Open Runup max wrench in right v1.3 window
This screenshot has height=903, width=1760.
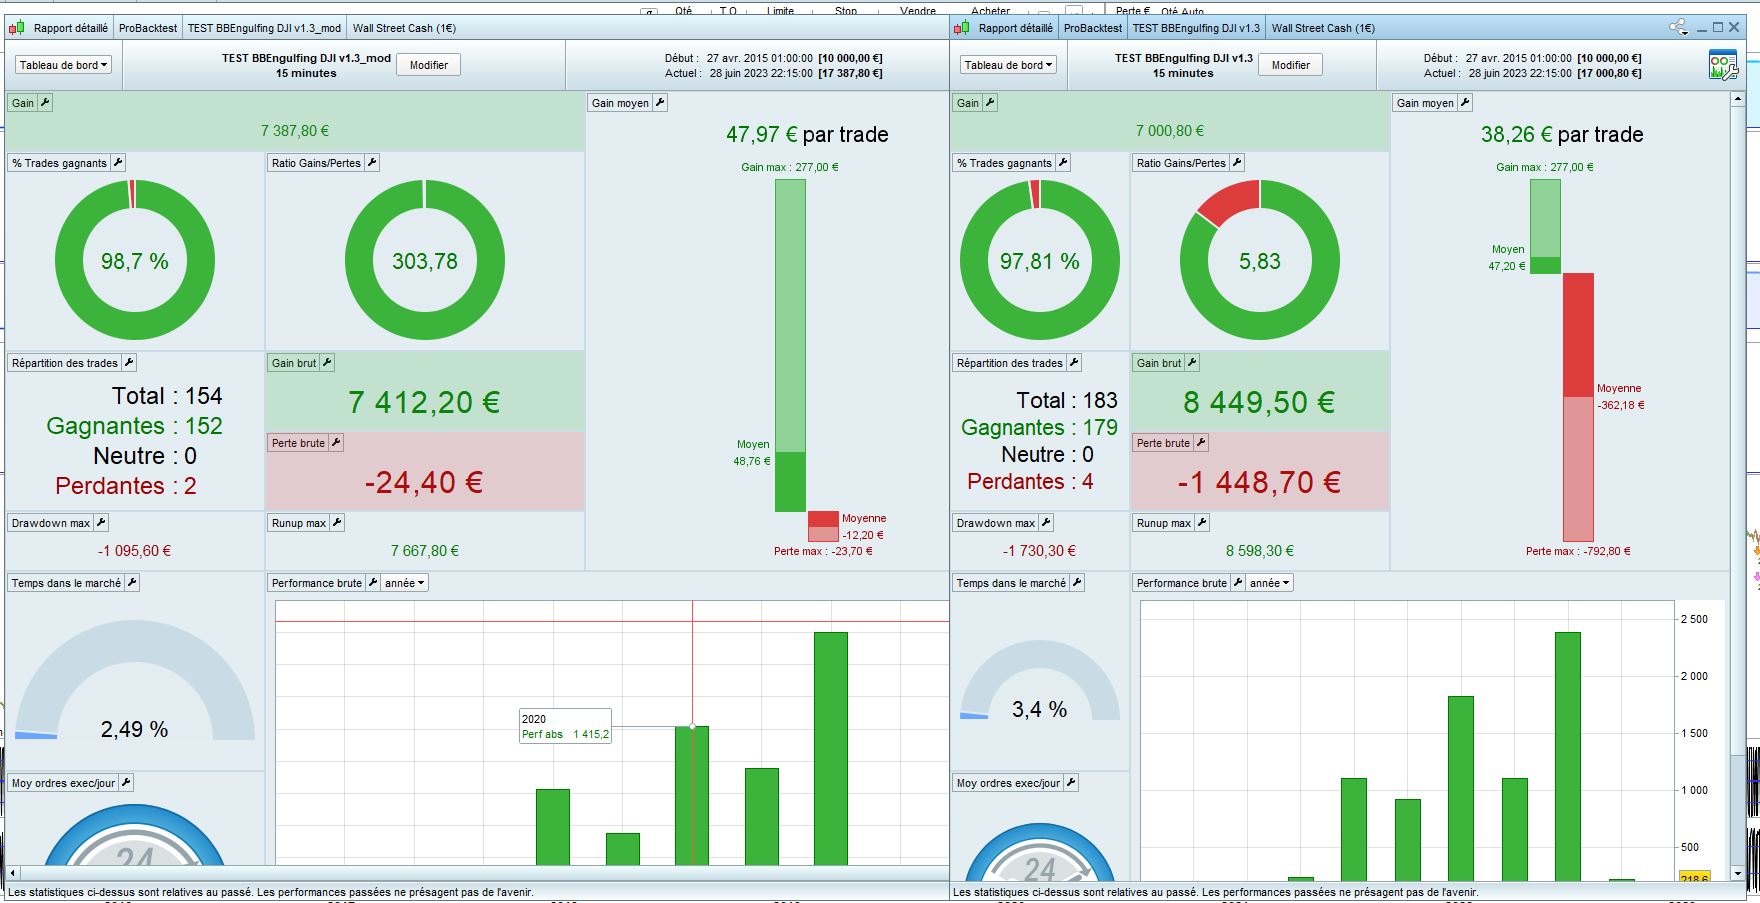coord(1202,523)
